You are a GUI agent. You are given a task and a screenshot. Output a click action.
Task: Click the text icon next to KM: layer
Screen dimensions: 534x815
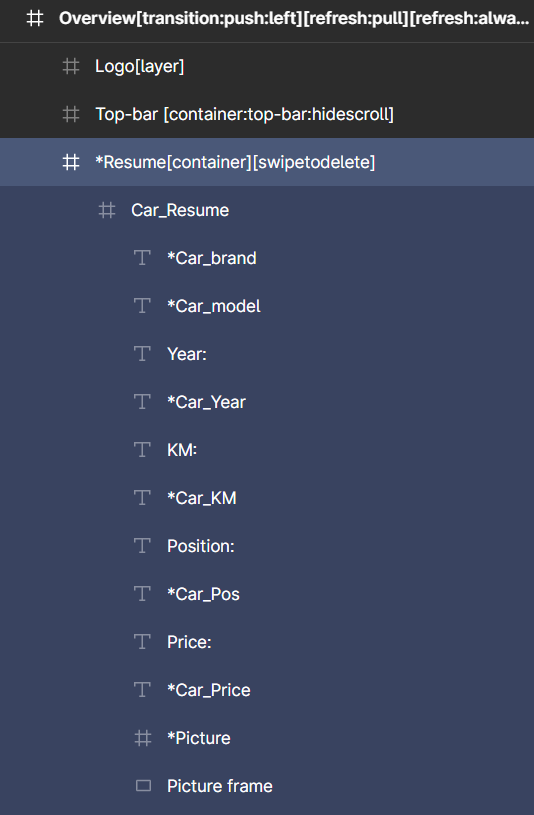click(142, 450)
